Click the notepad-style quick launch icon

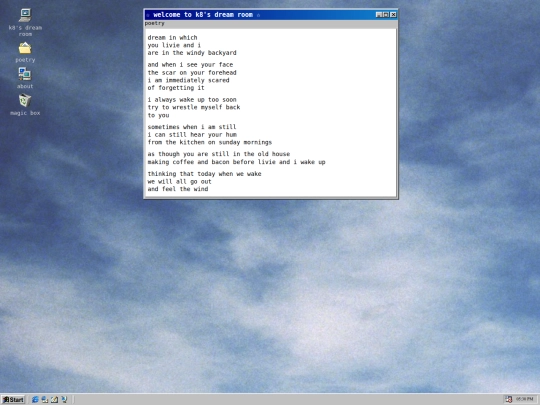click(54, 399)
